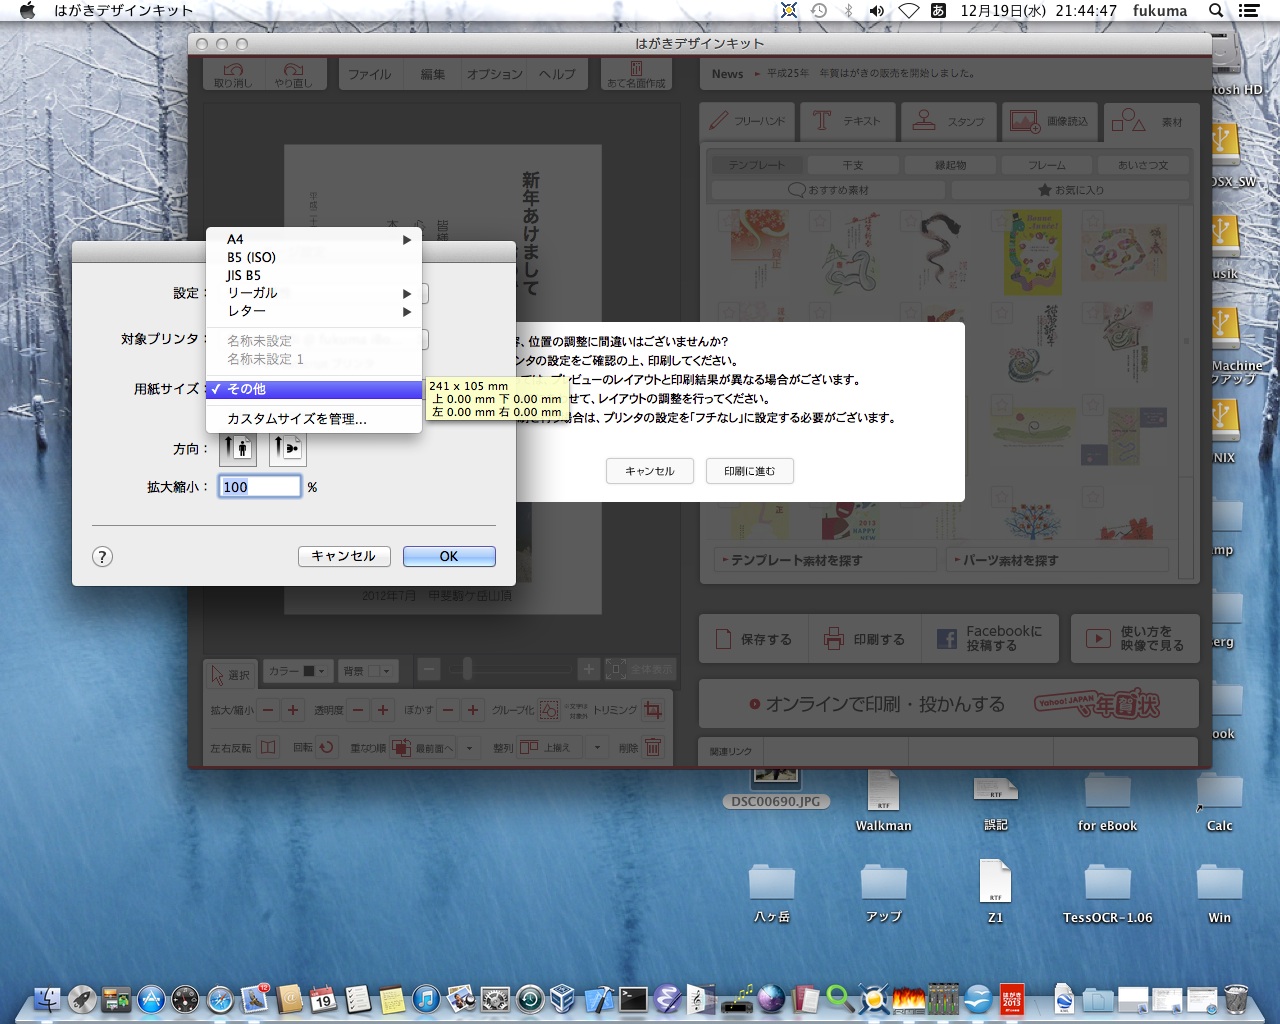Select JIS B5 paper size
The image size is (1280, 1024).
[244, 275]
